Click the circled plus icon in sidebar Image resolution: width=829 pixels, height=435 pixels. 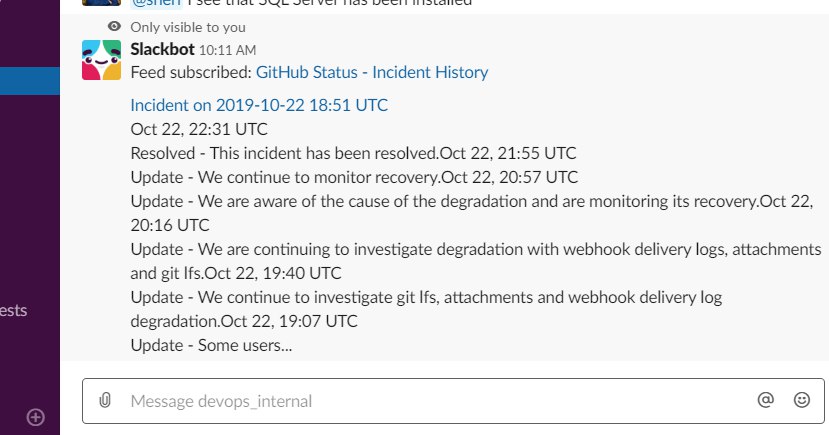35,417
